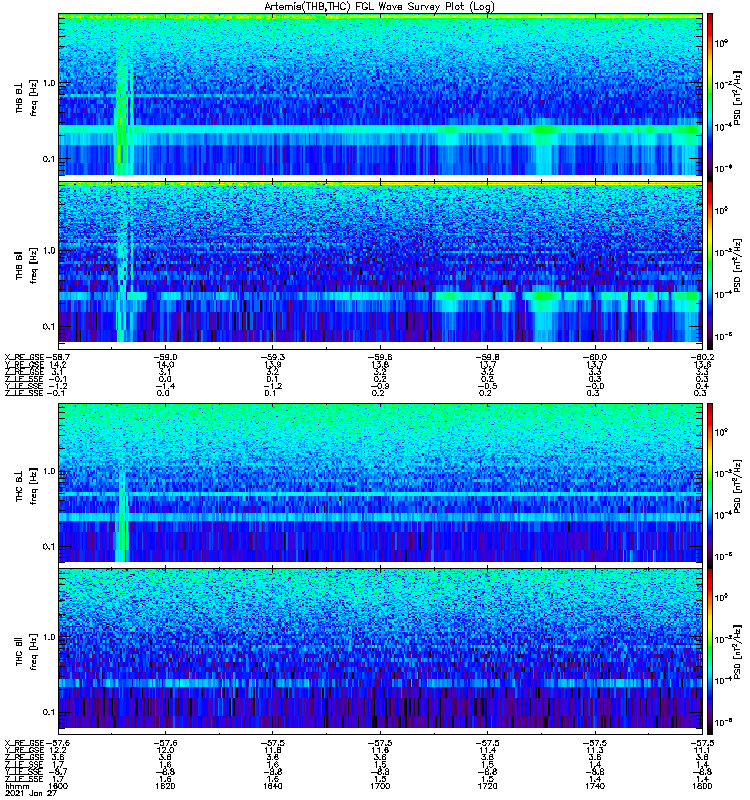This screenshot has height=800, width=750.
Task: Click the Y_RE_GSE value '11.1' under THC panels
Action: coord(703,751)
